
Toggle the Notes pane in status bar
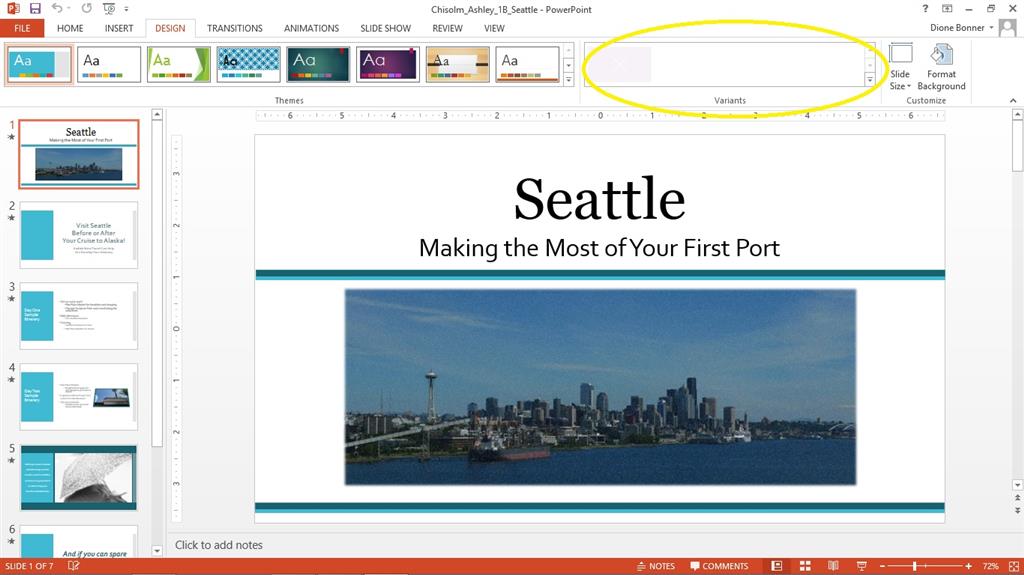656,566
